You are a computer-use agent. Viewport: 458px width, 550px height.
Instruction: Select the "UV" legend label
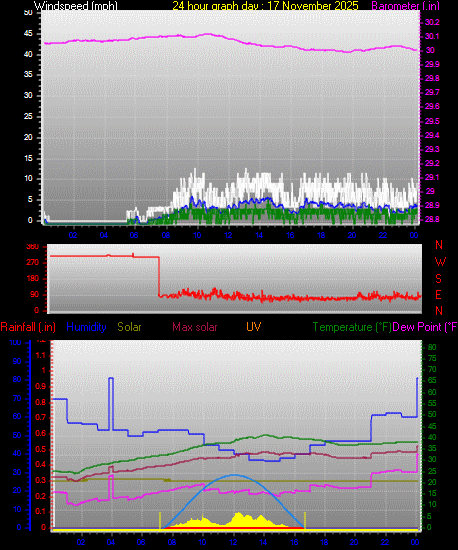point(253,327)
